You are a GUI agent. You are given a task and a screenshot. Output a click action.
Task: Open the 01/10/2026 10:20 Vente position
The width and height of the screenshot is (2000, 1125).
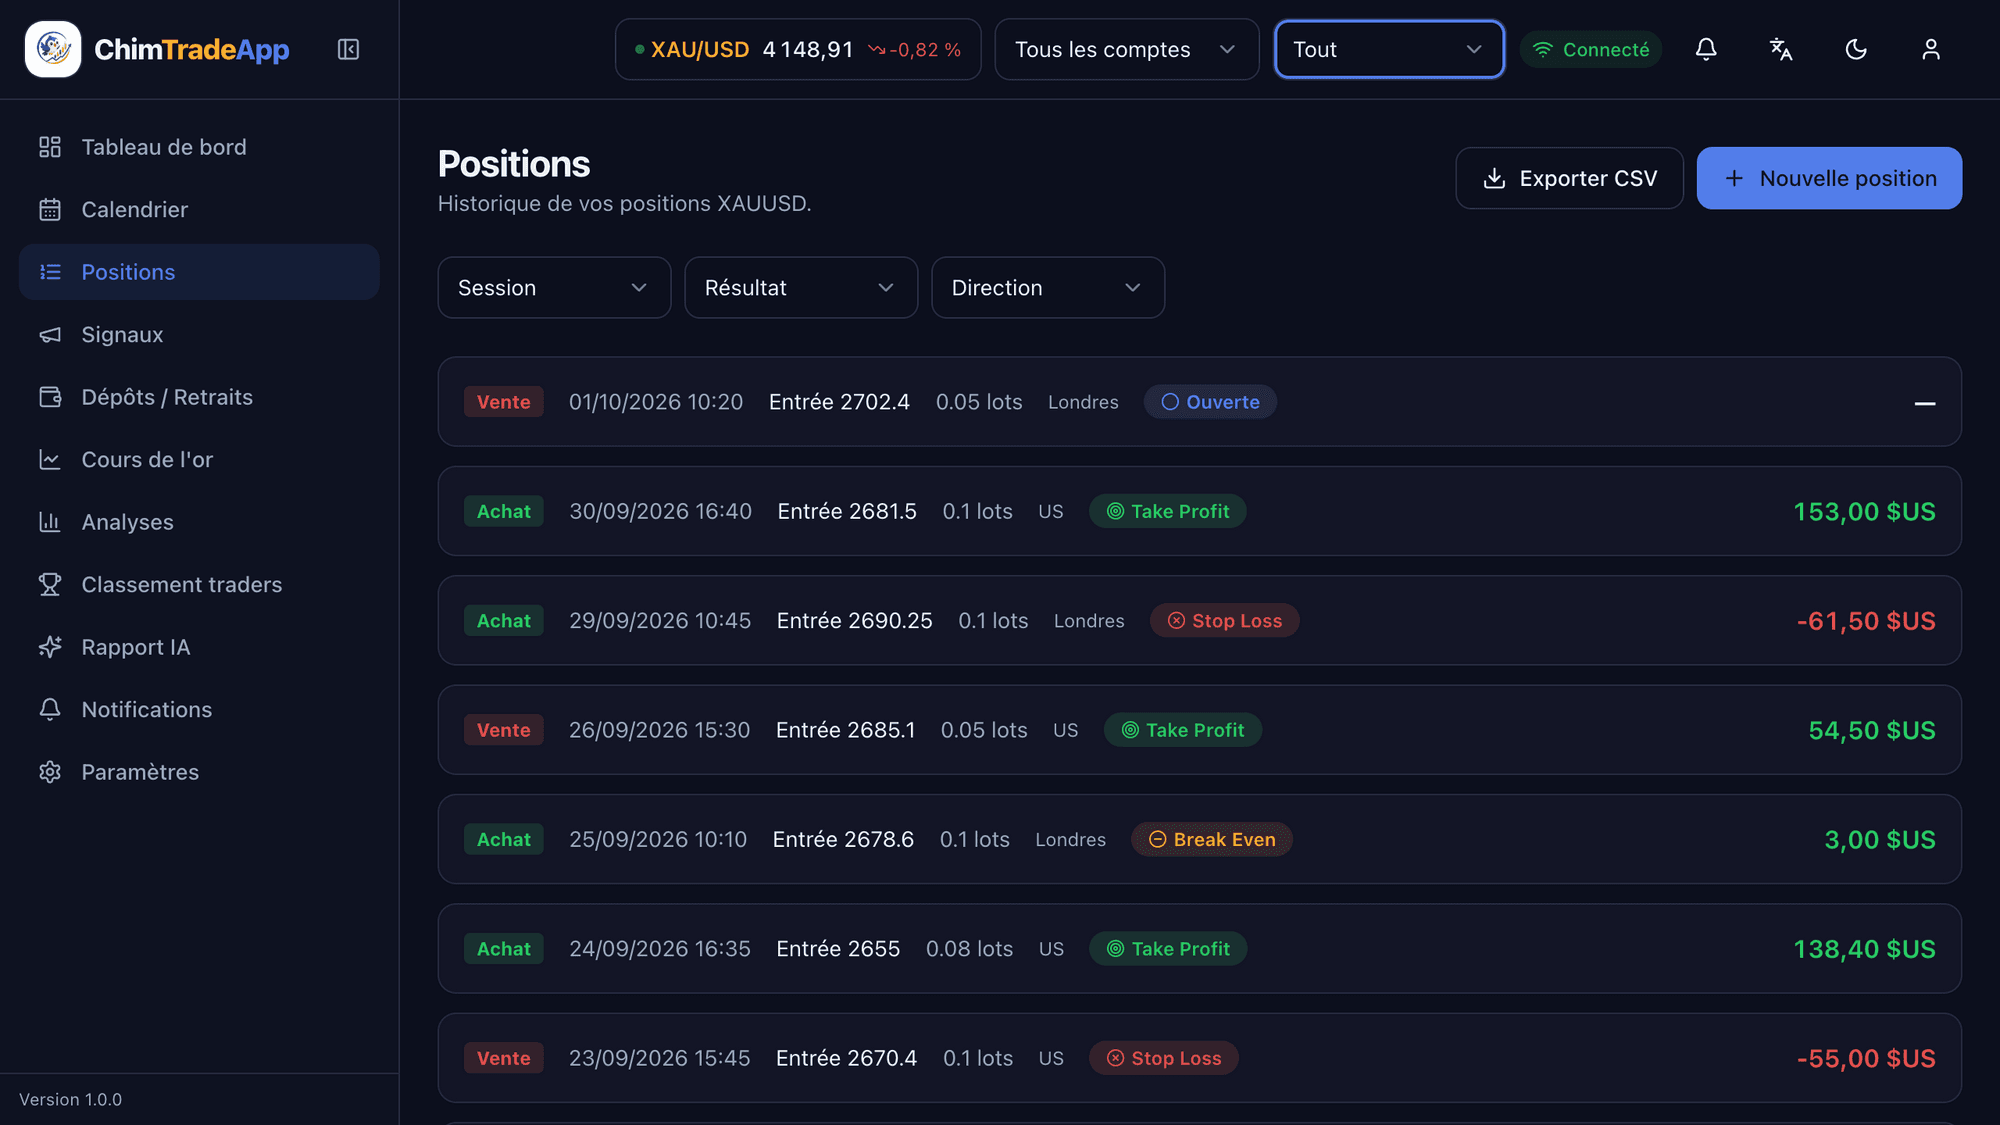pyautogui.click(x=1199, y=402)
